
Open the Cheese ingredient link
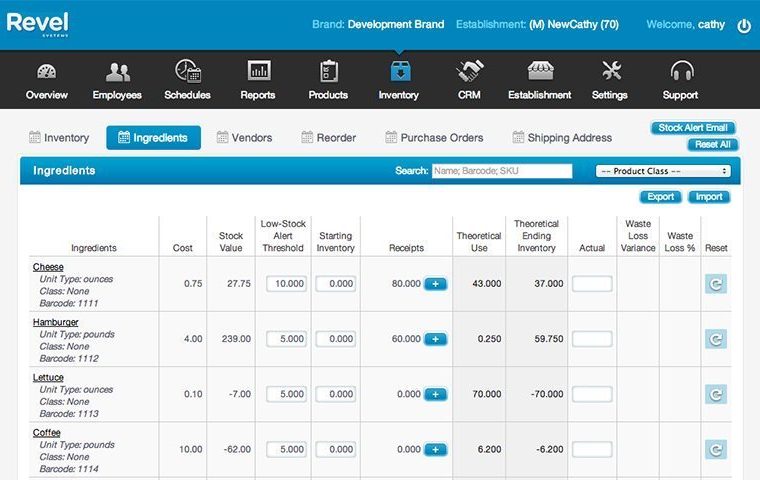[48, 267]
